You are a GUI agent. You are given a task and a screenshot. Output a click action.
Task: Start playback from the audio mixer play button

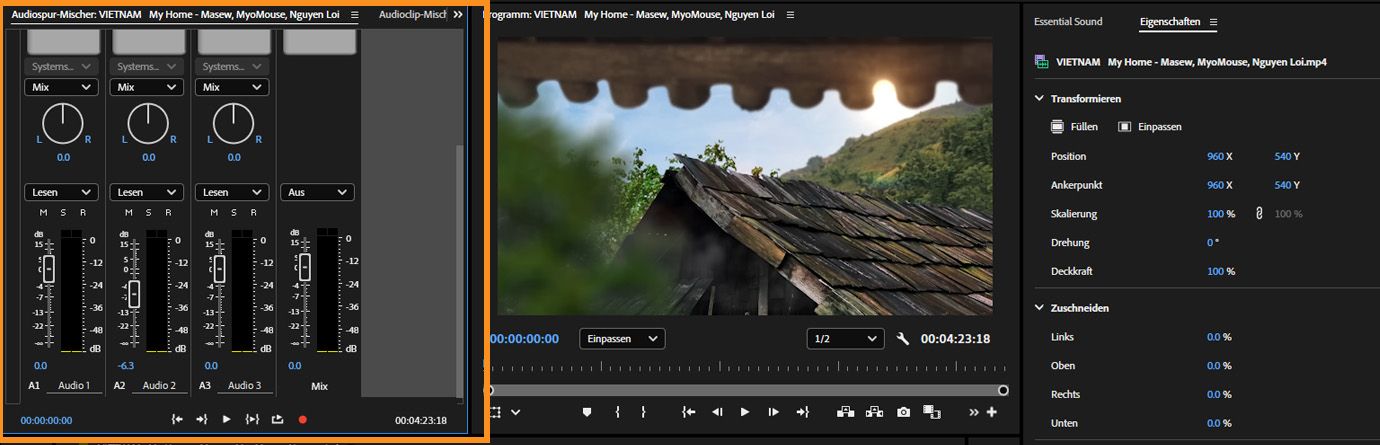pos(226,420)
